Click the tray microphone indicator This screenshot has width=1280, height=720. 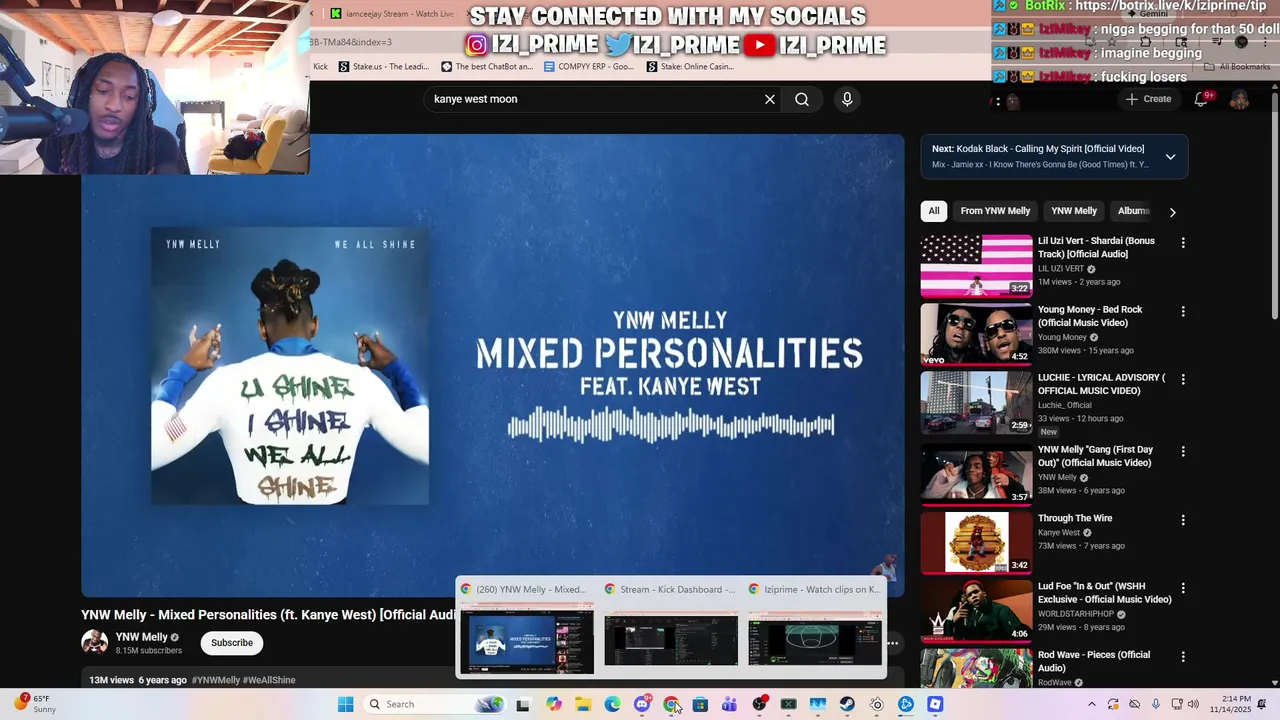(1156, 704)
